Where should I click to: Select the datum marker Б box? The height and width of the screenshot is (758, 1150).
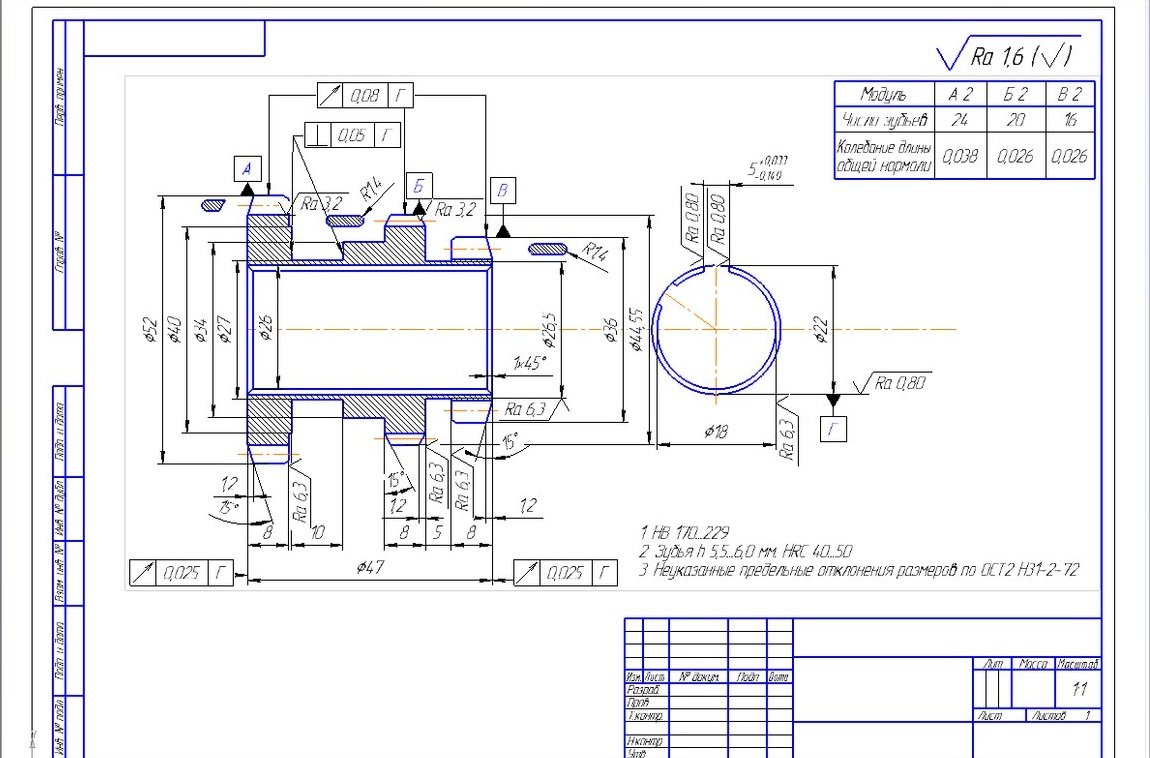coord(419,186)
